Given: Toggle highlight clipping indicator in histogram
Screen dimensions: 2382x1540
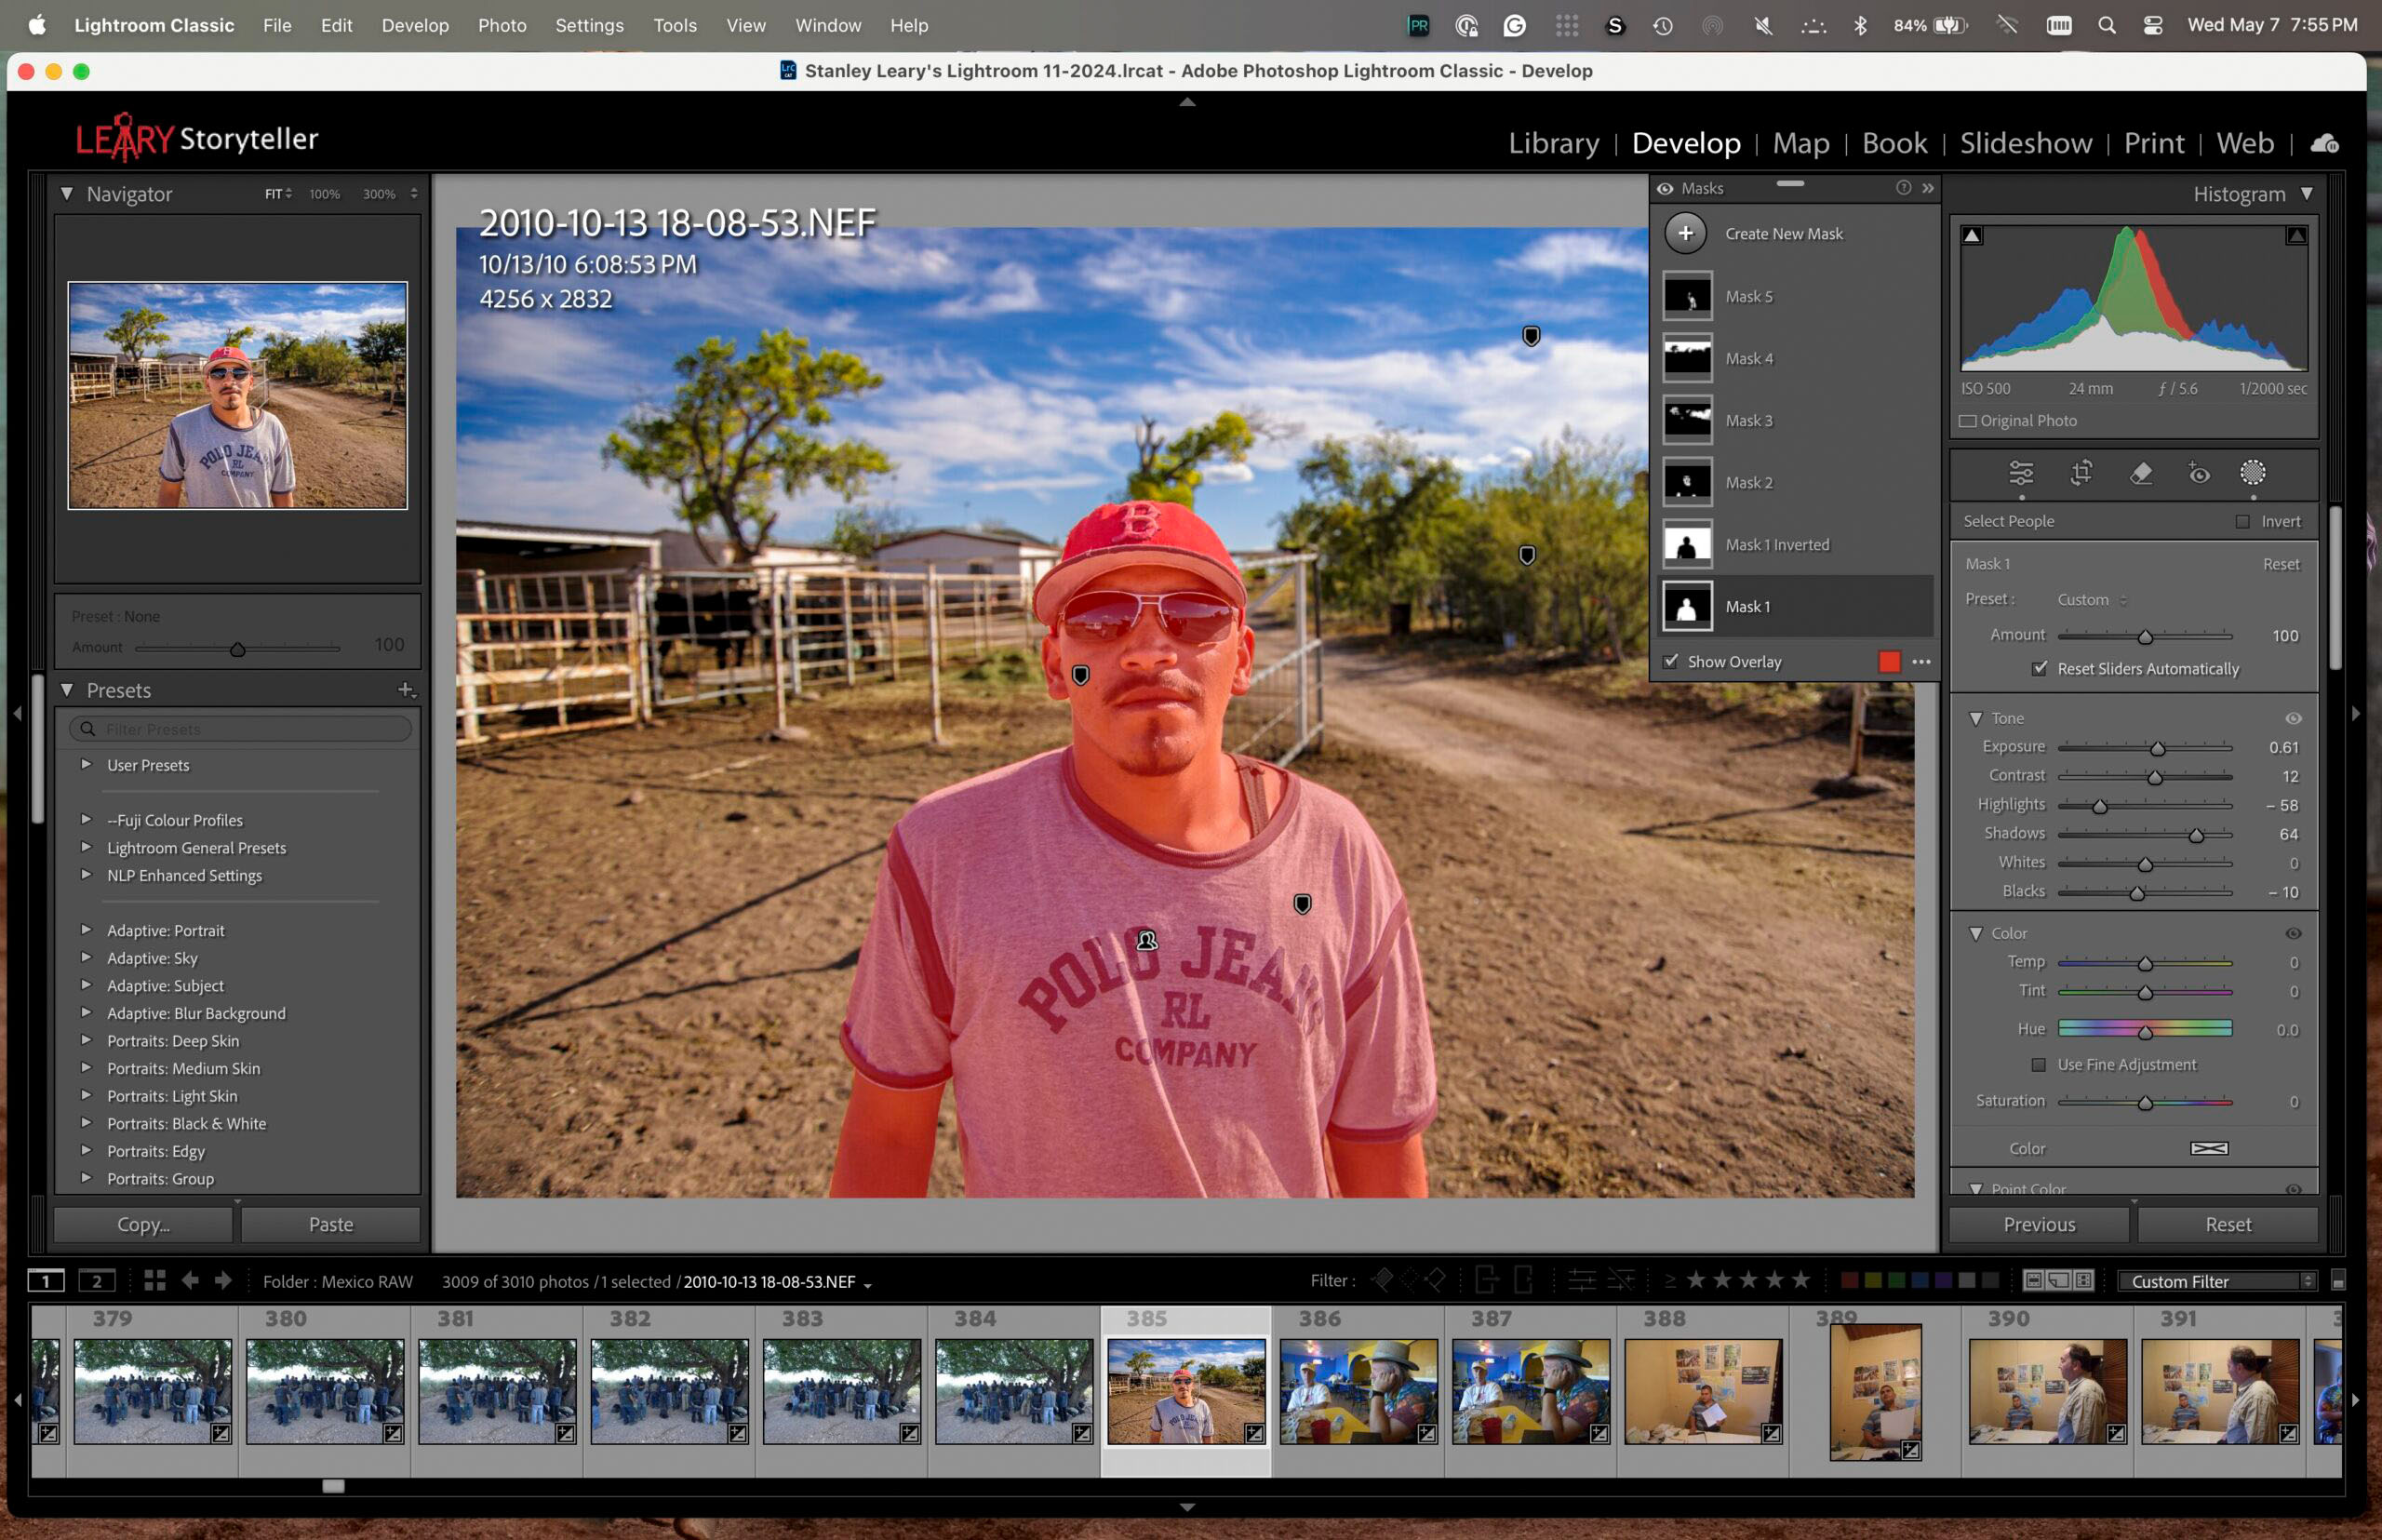Looking at the screenshot, I should coord(2296,236).
